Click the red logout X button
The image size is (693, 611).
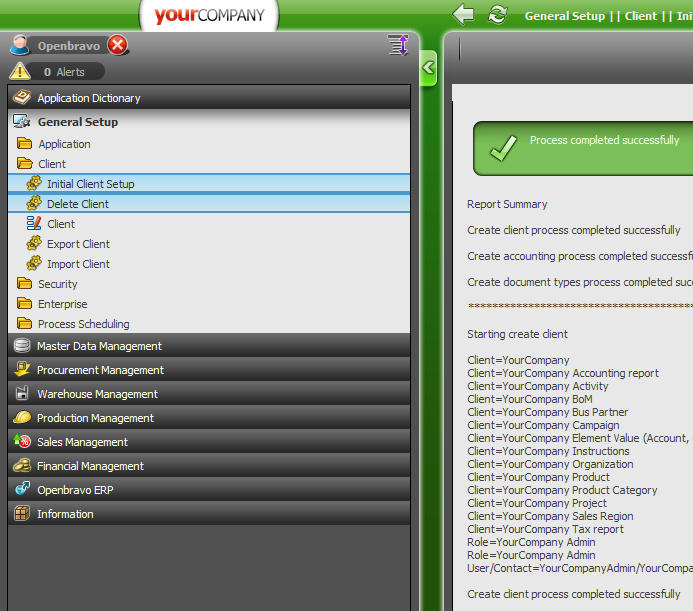pyautogui.click(x=118, y=45)
